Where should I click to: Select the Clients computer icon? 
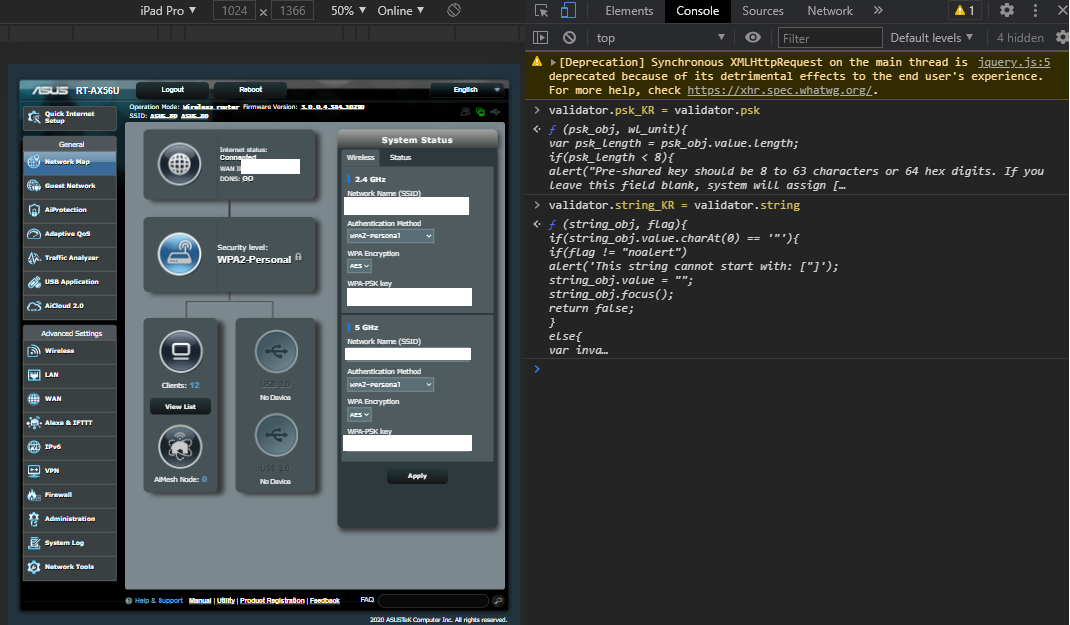click(x=181, y=351)
